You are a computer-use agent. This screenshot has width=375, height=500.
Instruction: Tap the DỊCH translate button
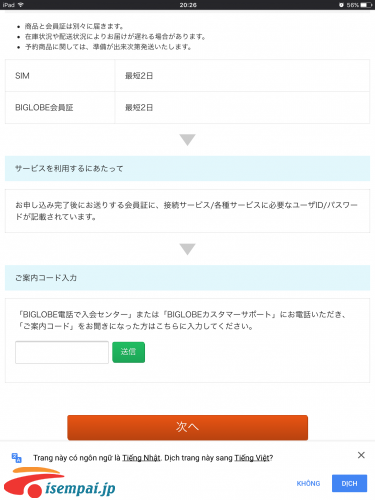click(349, 483)
